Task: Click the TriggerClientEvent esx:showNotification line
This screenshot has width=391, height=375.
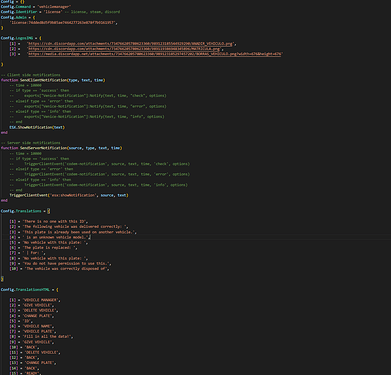Action: [69, 195]
